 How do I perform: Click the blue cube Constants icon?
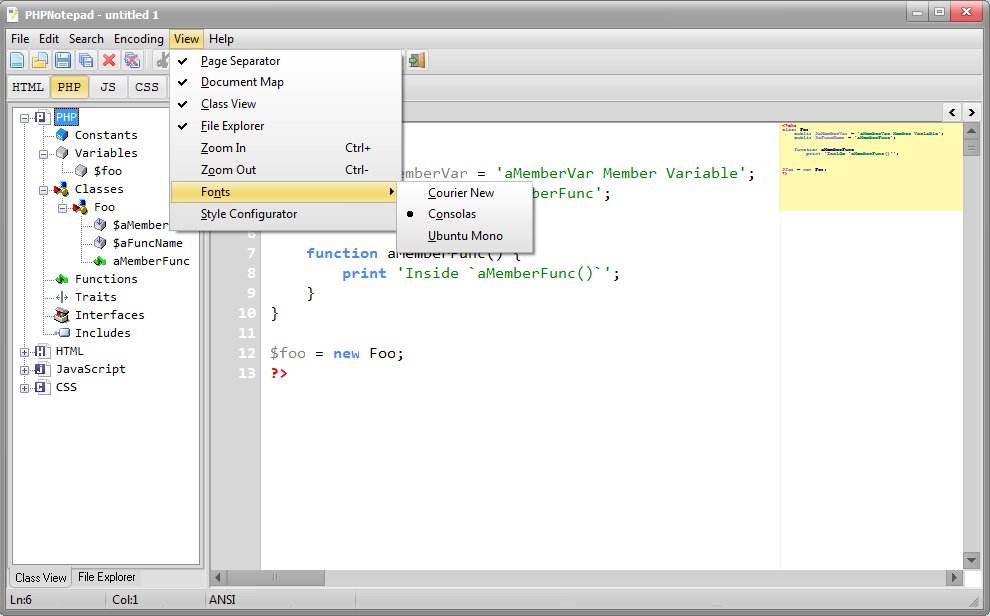click(x=62, y=135)
